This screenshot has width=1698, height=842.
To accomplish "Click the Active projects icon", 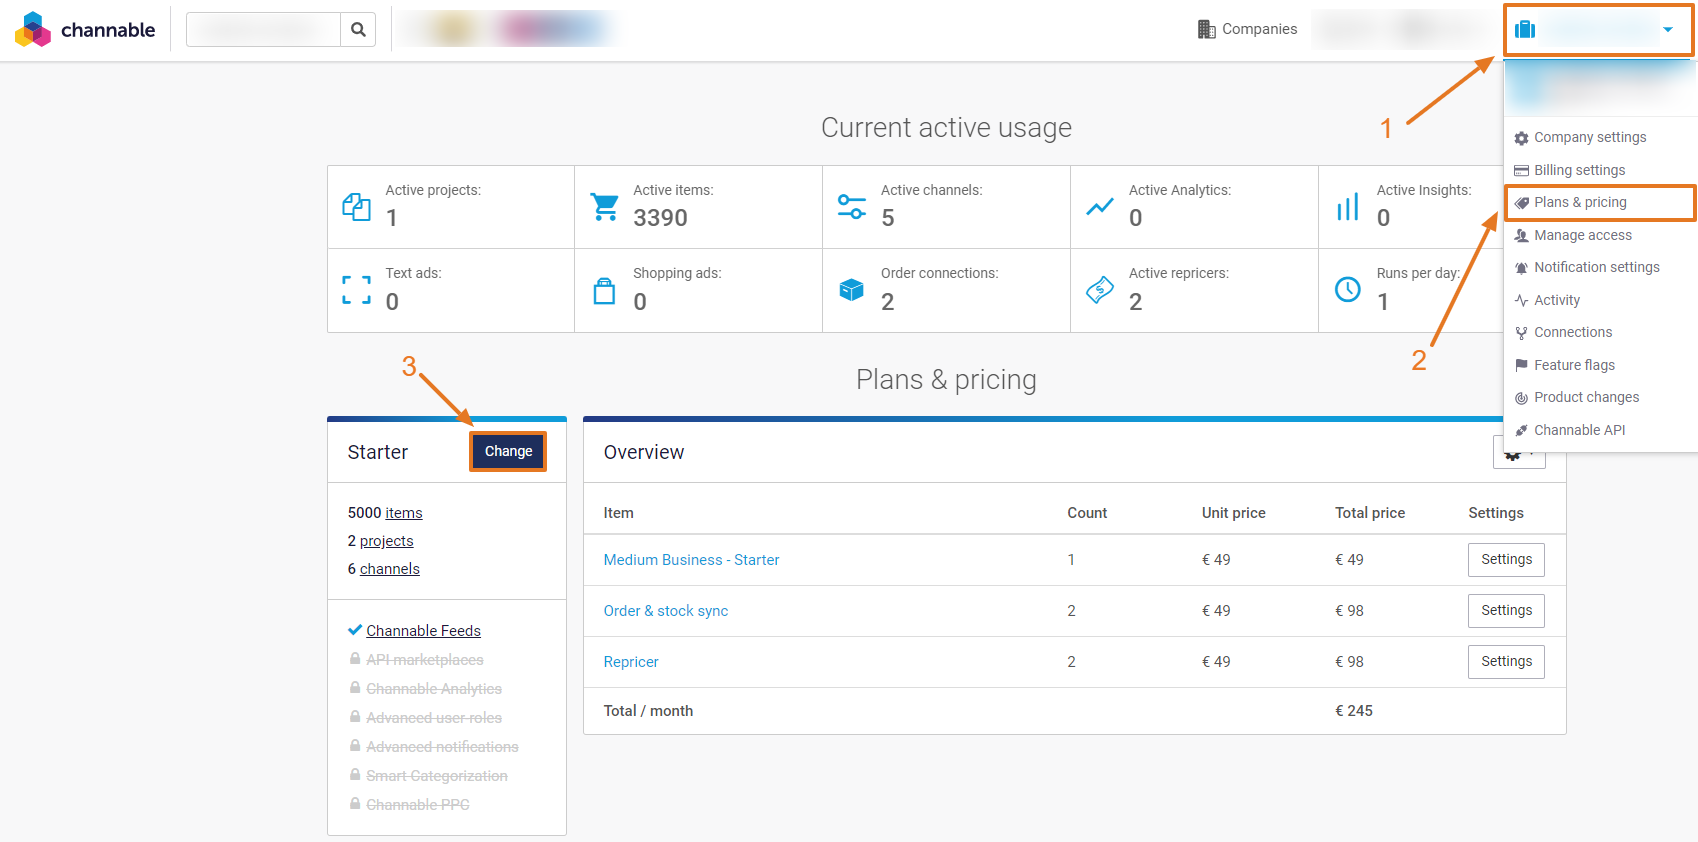I will point(357,207).
